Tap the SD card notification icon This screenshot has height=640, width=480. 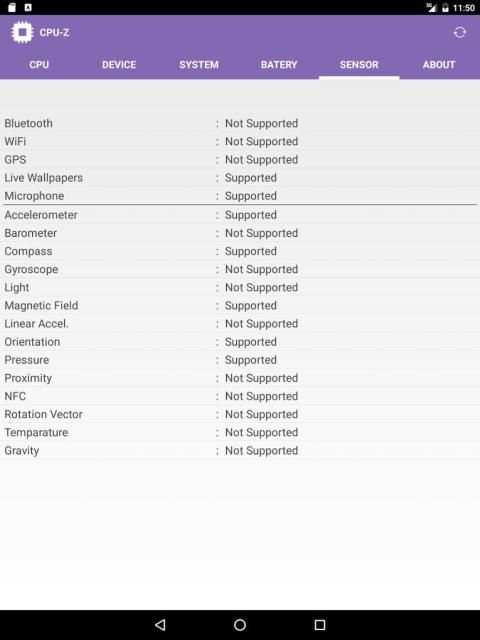(x=12, y=7)
